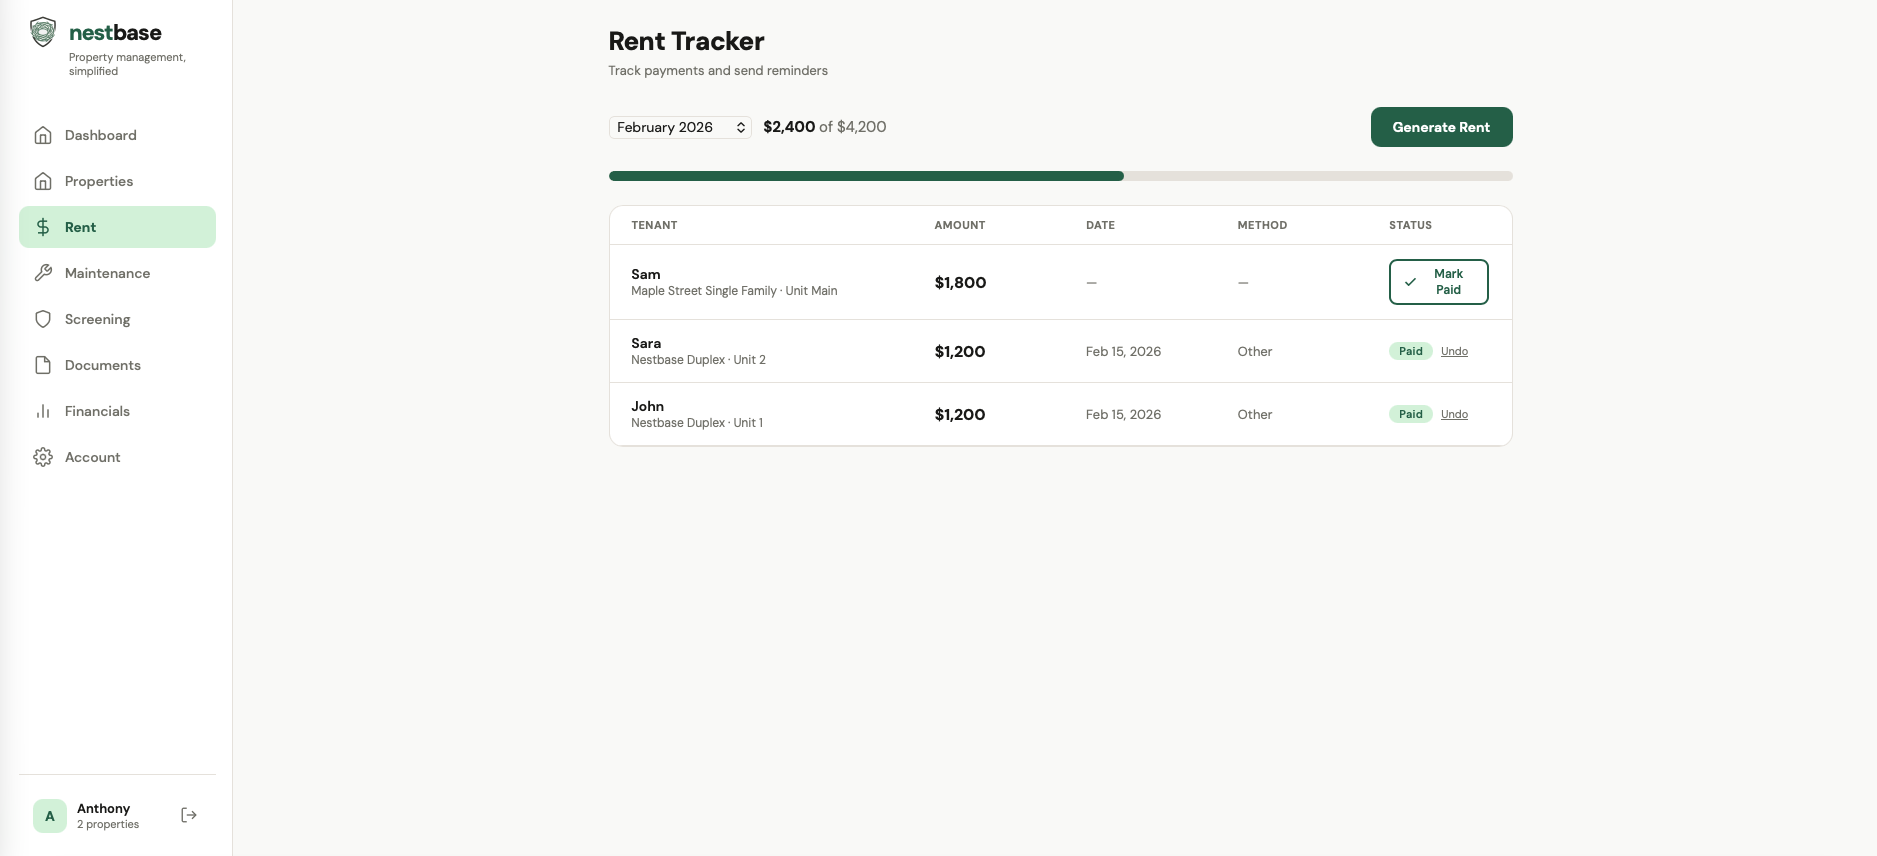Click the Dashboard house icon
Screen dimensions: 1877x856
tap(43, 135)
